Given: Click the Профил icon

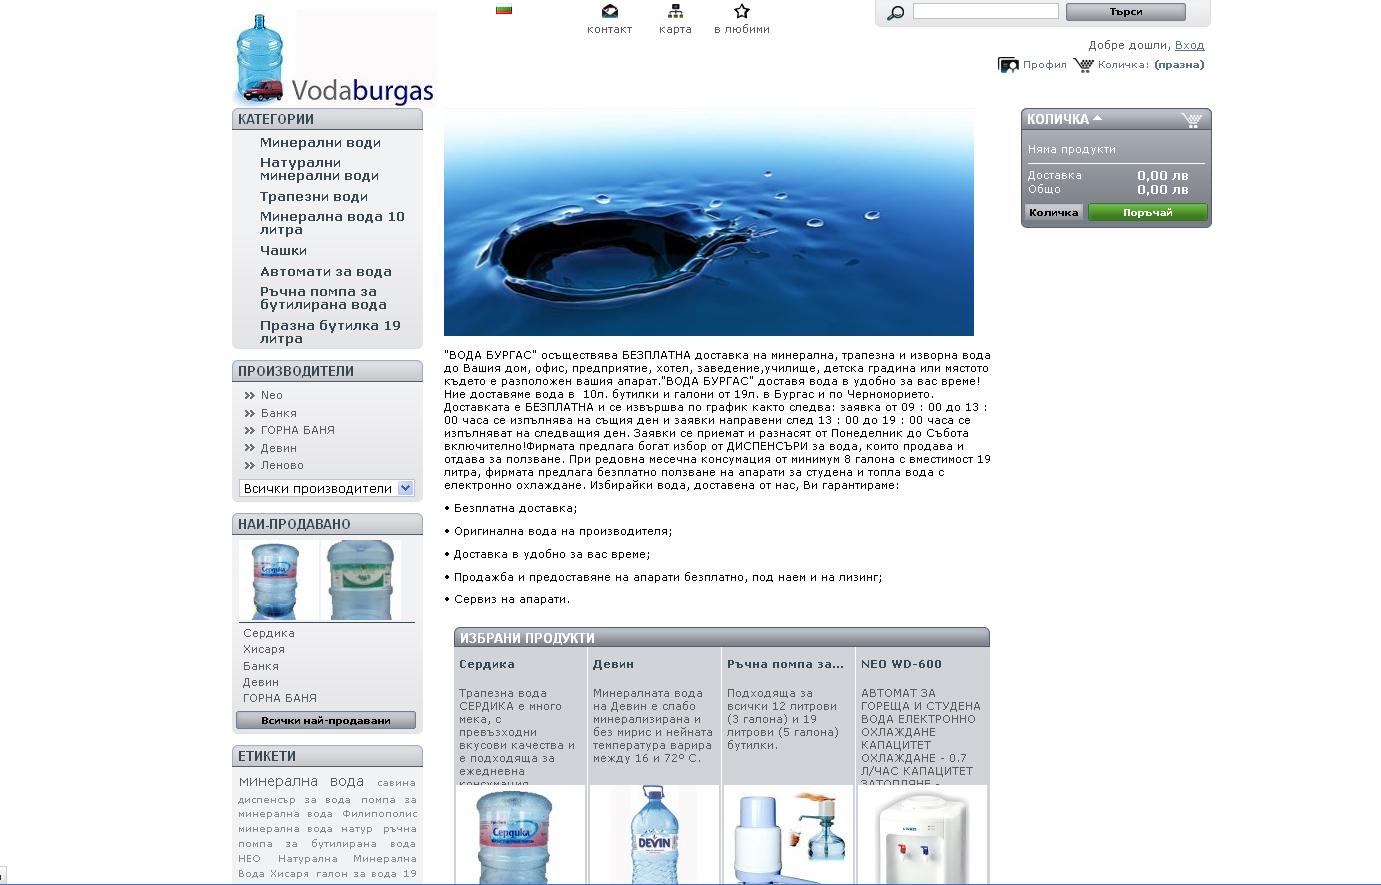Looking at the screenshot, I should tap(1008, 65).
